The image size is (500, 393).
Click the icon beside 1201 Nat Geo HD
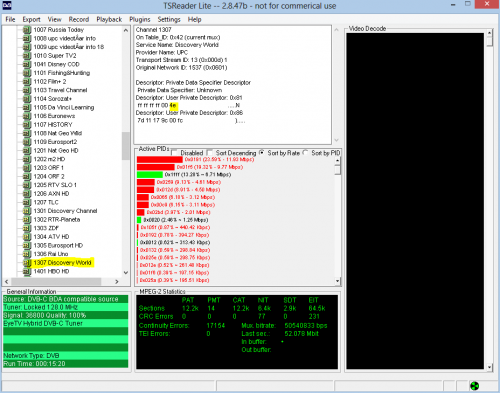(x=27, y=151)
